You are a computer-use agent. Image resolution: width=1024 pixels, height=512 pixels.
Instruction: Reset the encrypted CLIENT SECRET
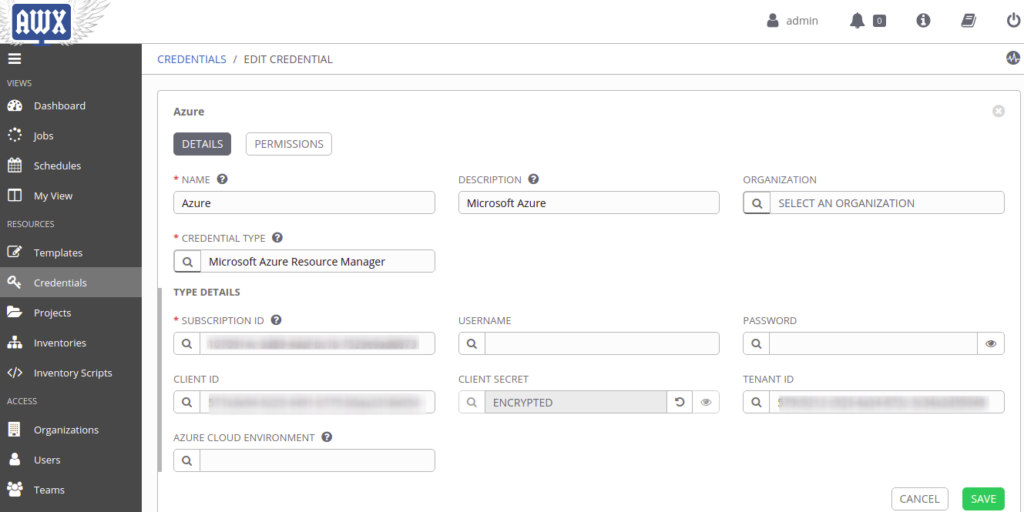tap(679, 402)
